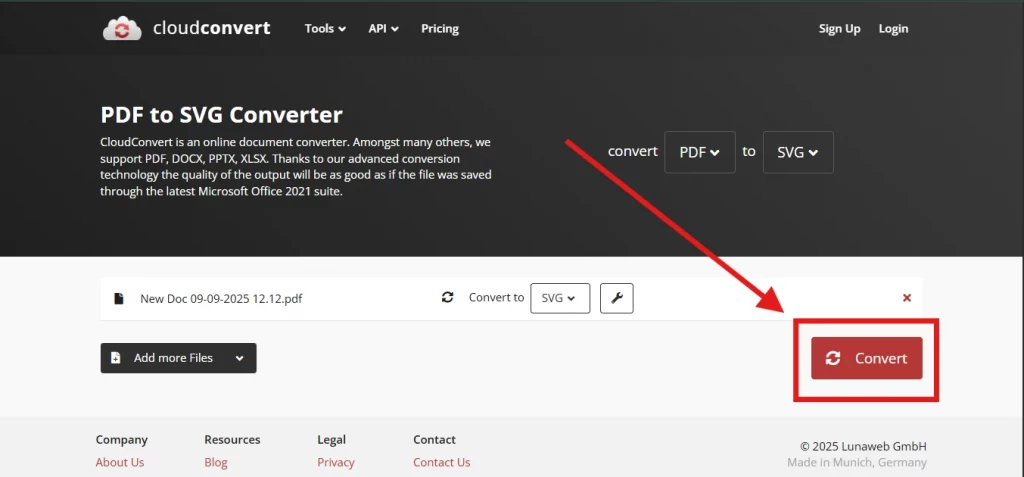Image resolution: width=1024 pixels, height=477 pixels.
Task: Open the Contact Us link
Action: click(x=441, y=463)
